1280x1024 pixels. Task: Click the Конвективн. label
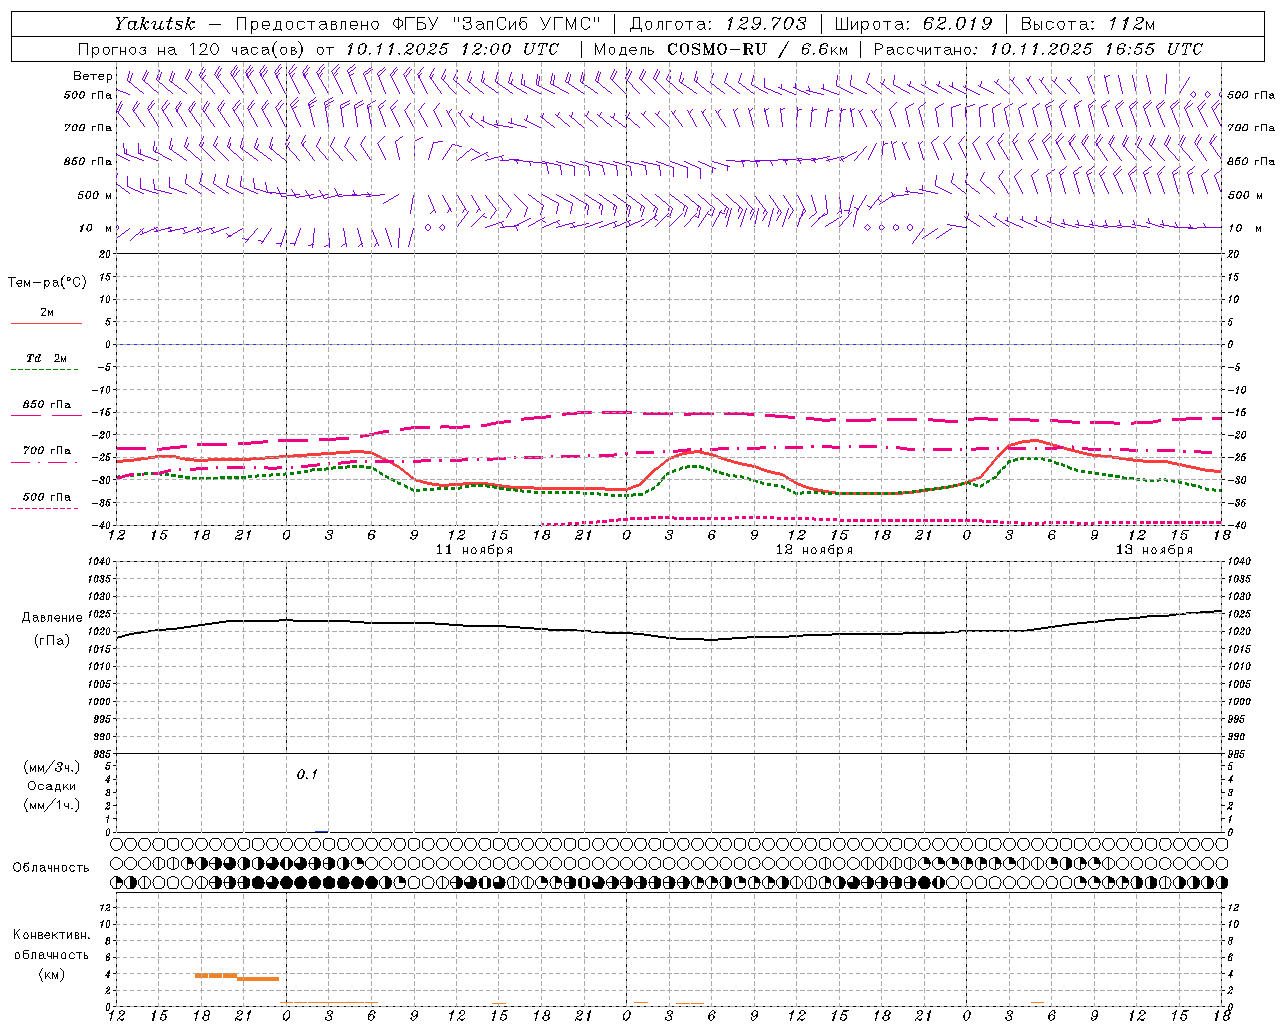(52, 935)
